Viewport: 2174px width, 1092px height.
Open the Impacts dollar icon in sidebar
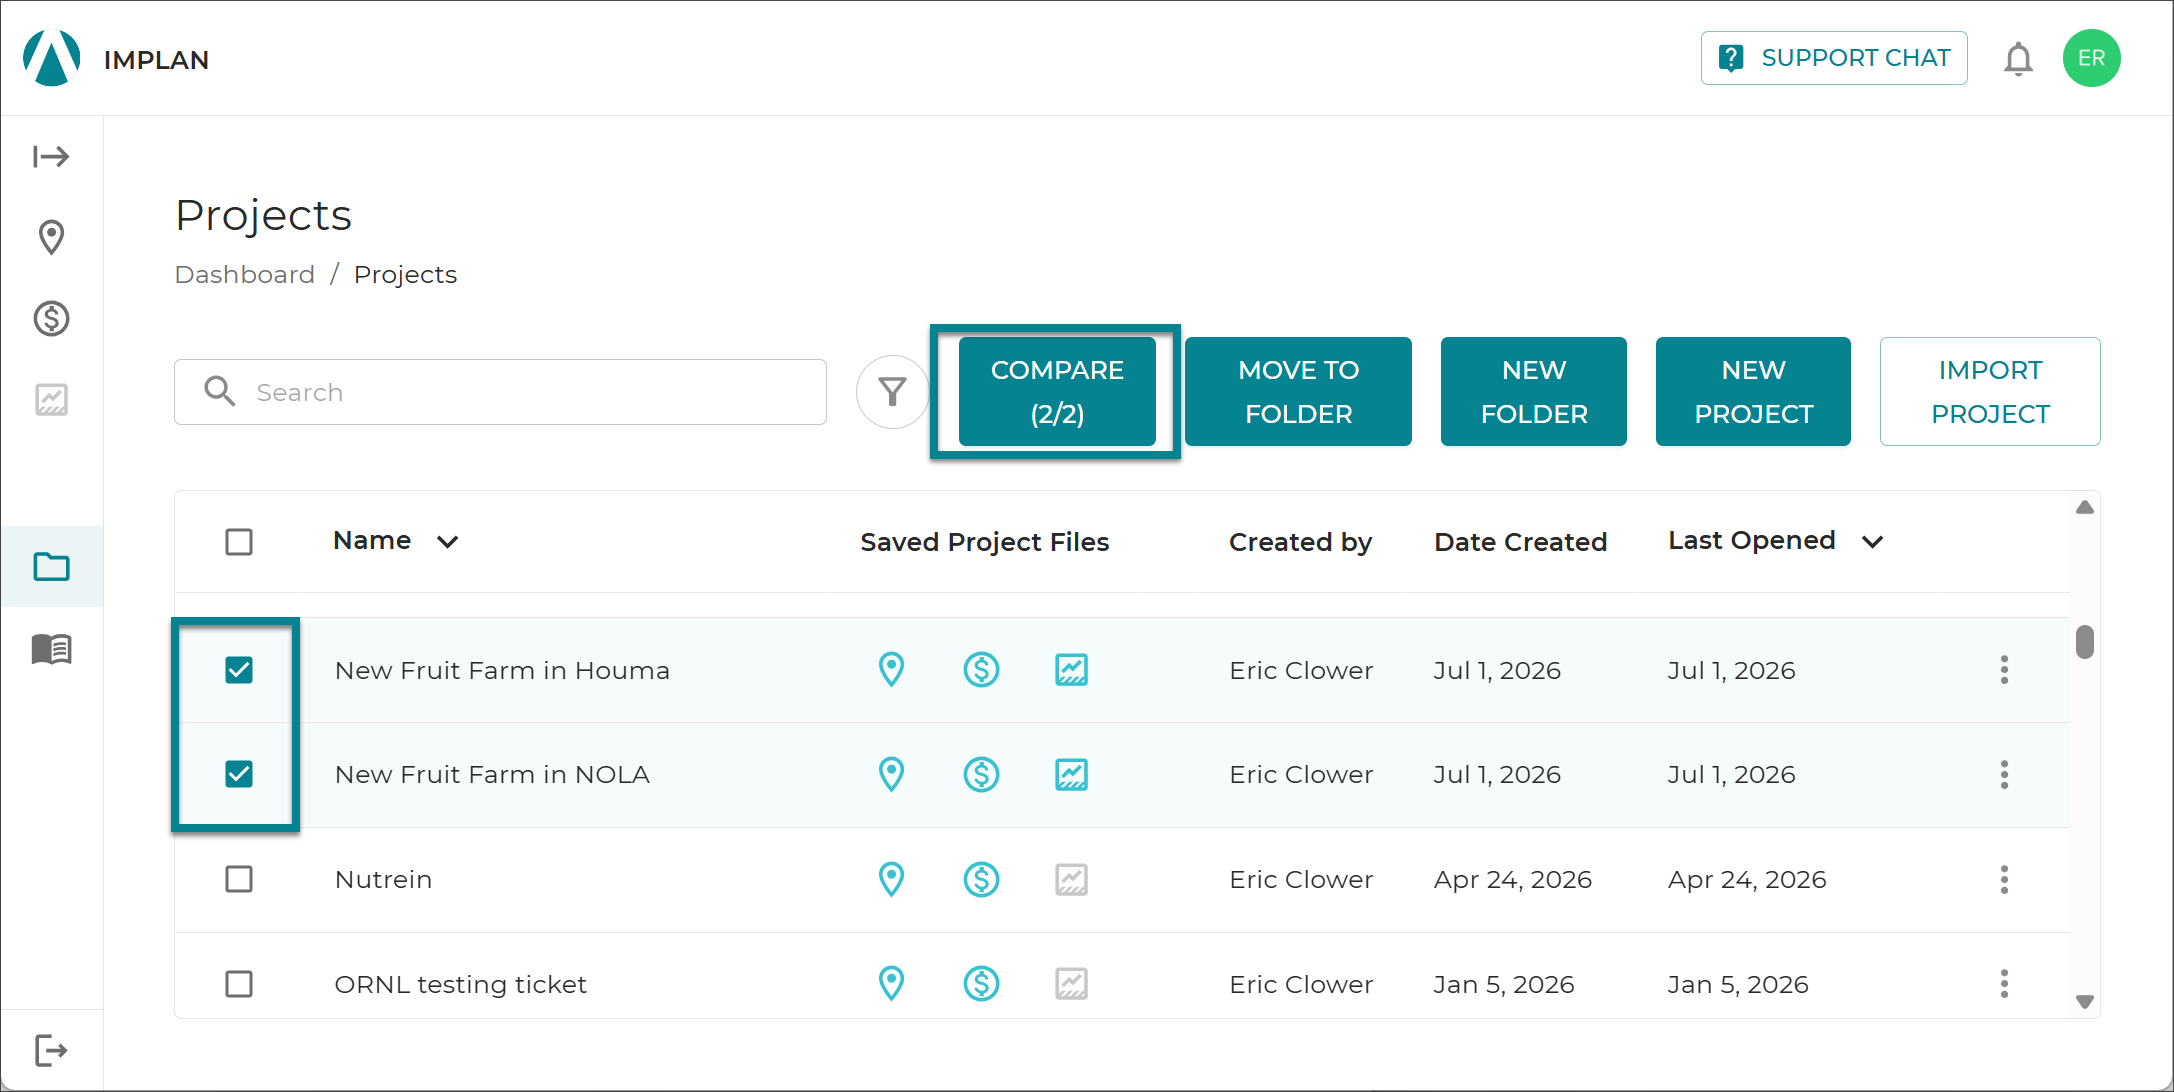[x=51, y=319]
